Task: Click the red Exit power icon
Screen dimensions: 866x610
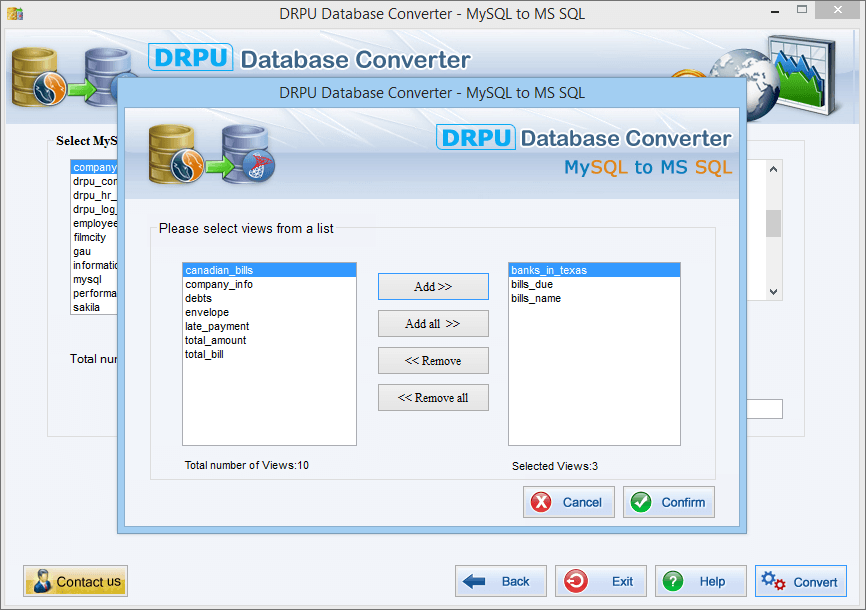Action: click(575, 581)
